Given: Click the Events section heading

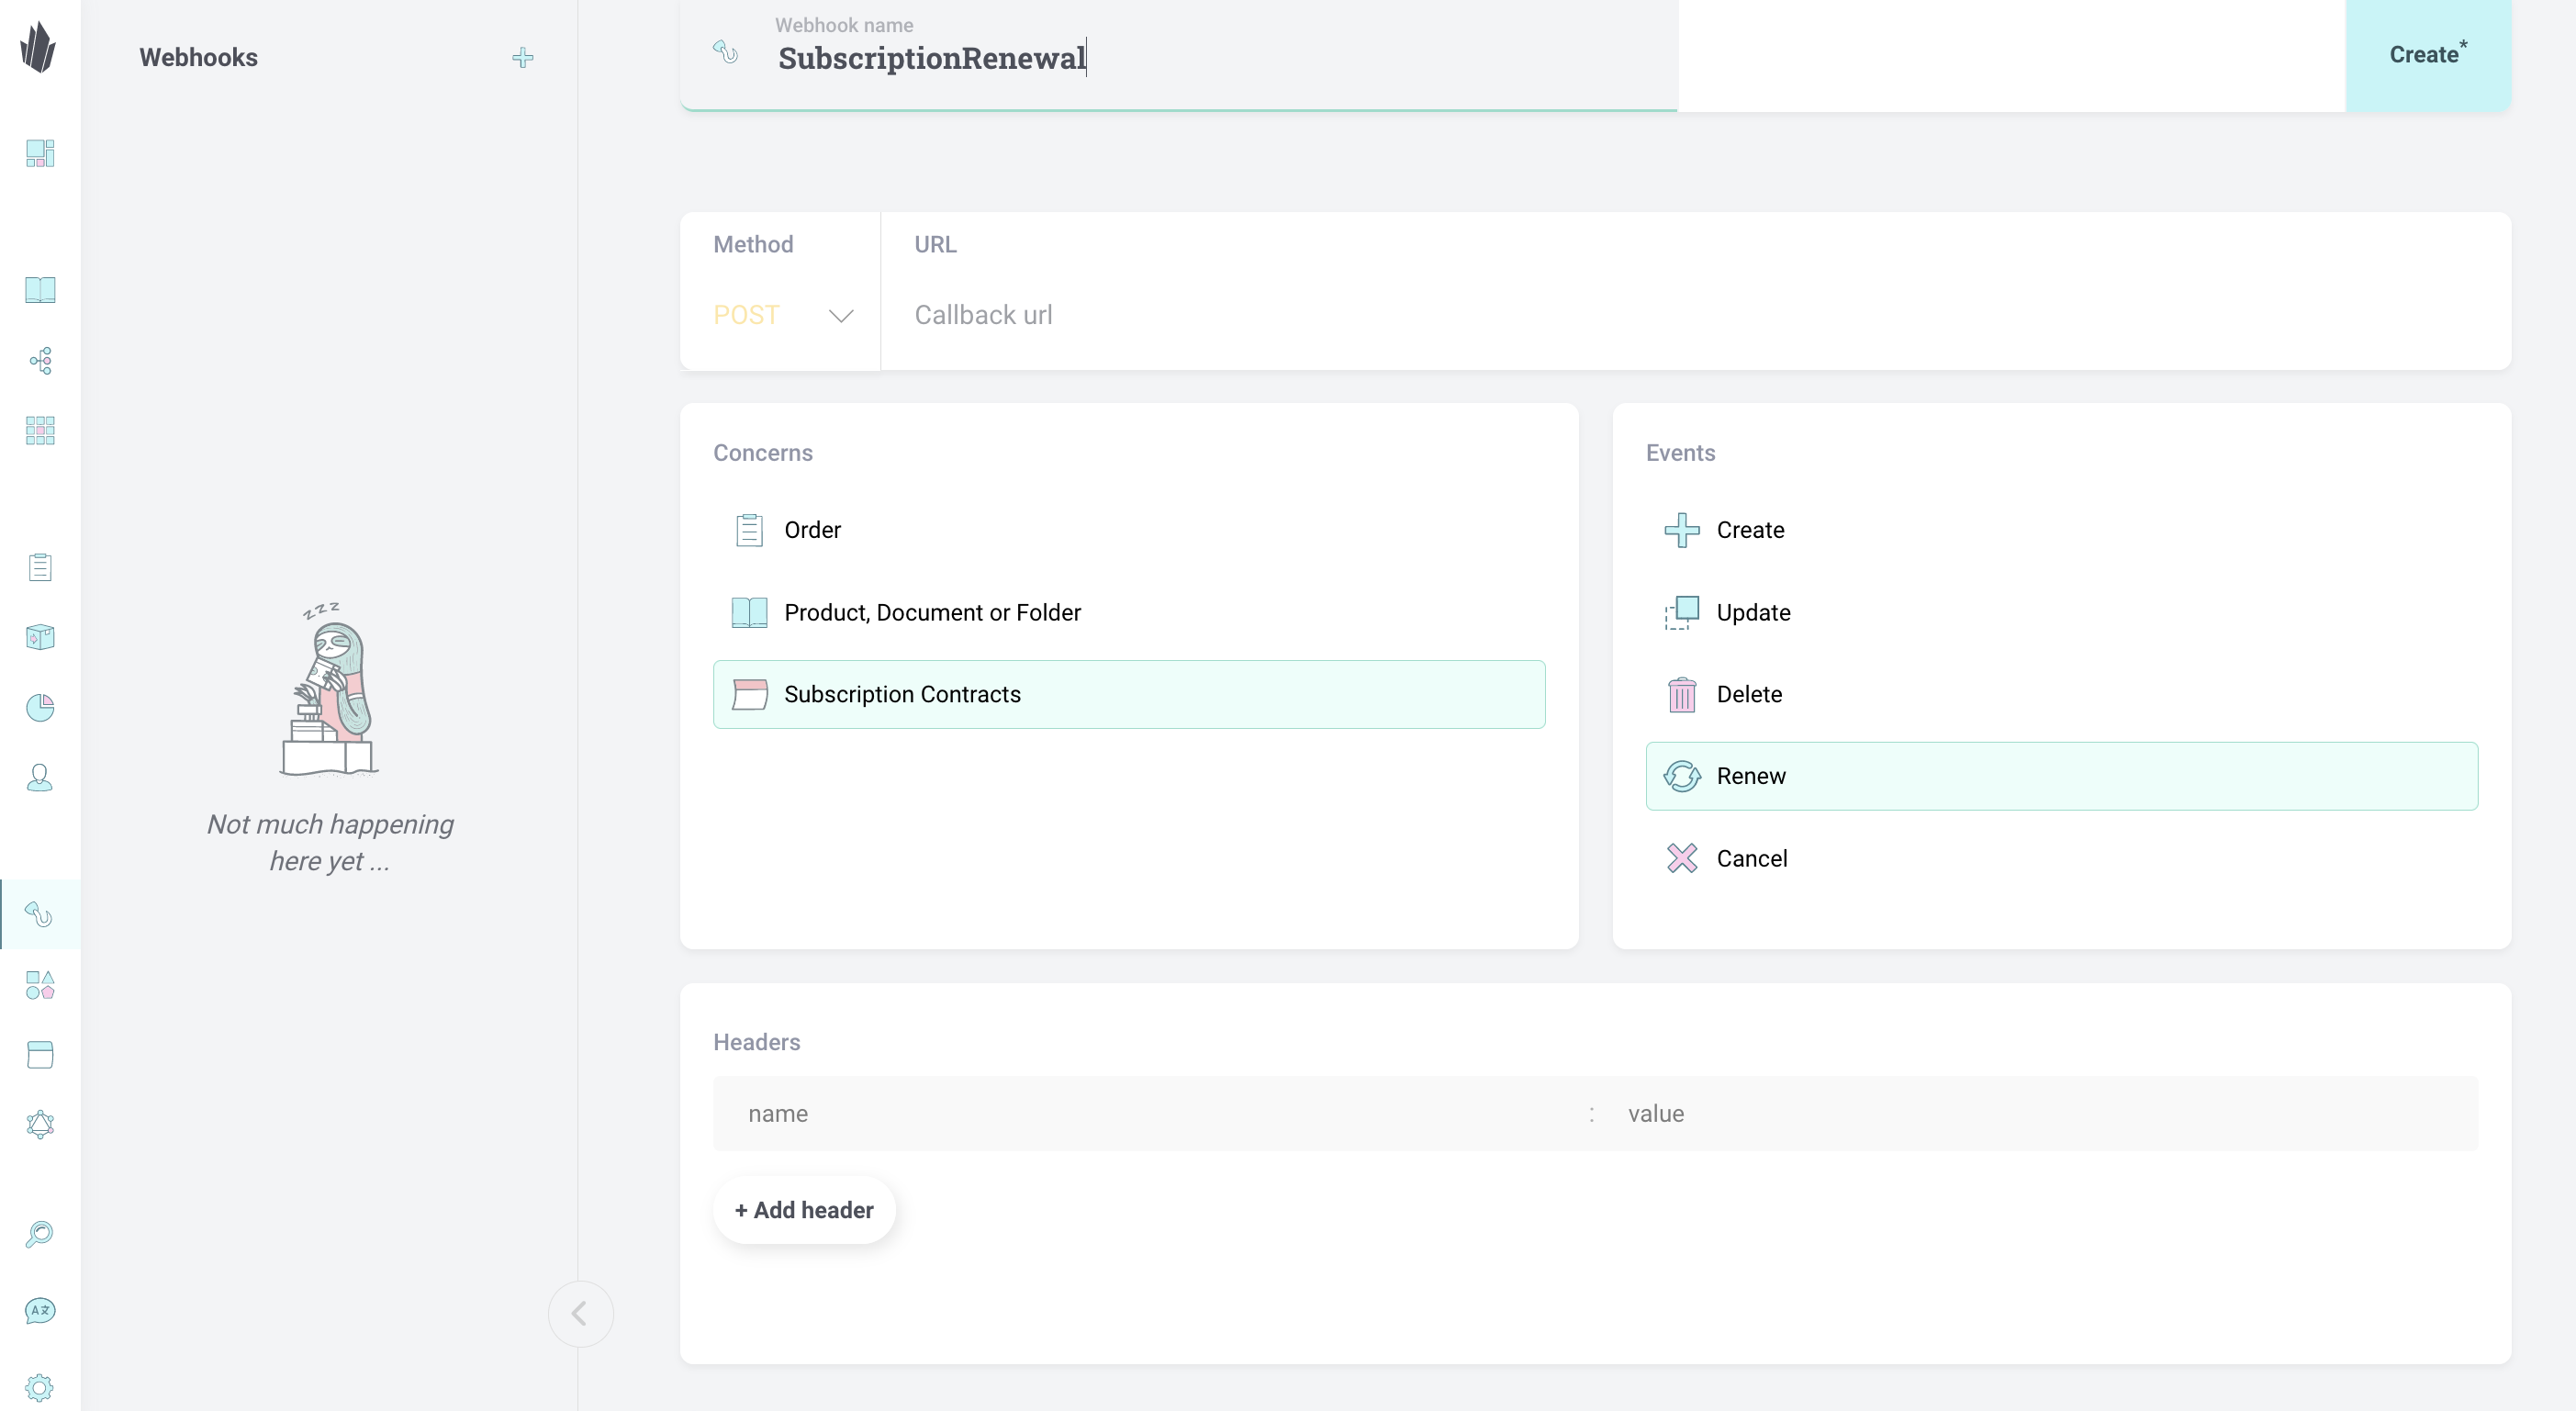Looking at the screenshot, I should (x=1680, y=453).
